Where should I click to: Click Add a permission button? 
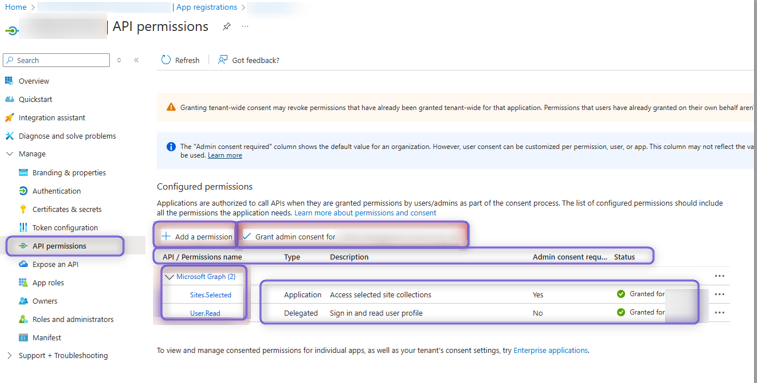[x=197, y=237]
